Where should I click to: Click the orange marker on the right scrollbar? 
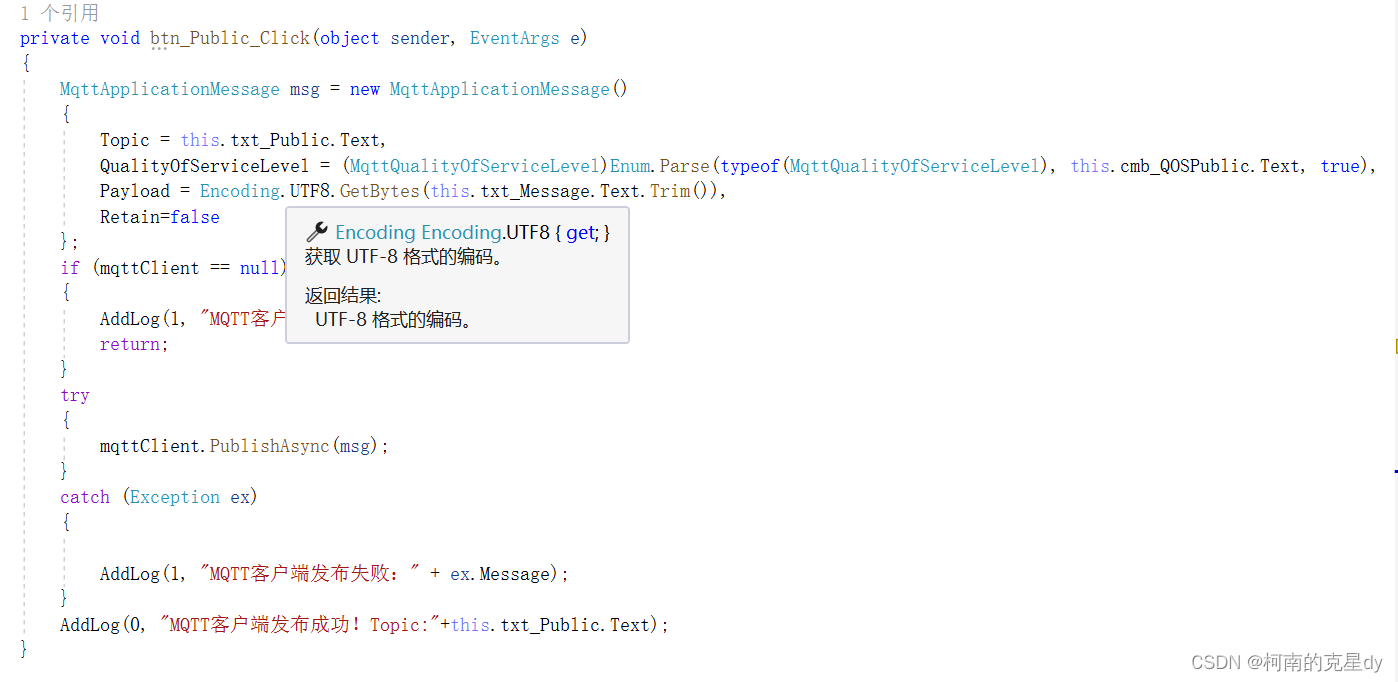1394,346
